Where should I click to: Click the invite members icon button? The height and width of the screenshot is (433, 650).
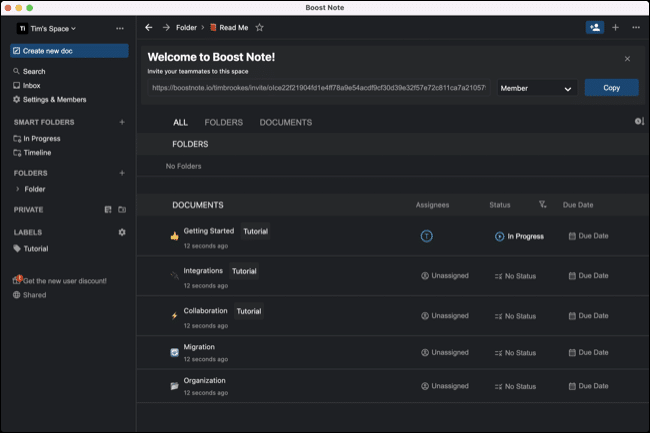point(594,28)
